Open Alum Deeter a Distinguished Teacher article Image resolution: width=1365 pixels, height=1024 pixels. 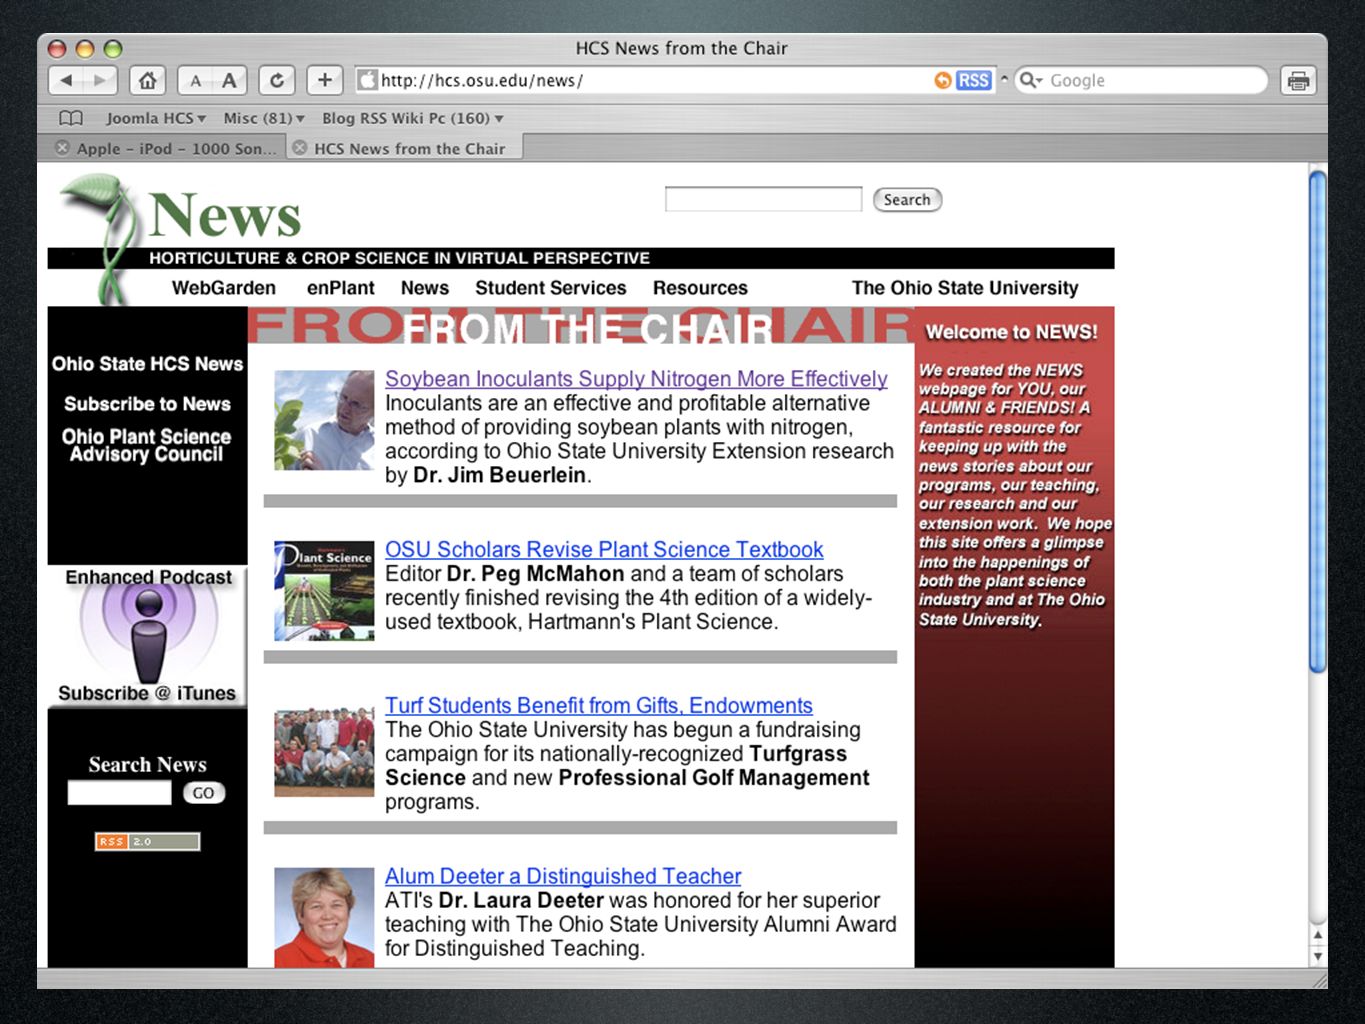click(563, 877)
